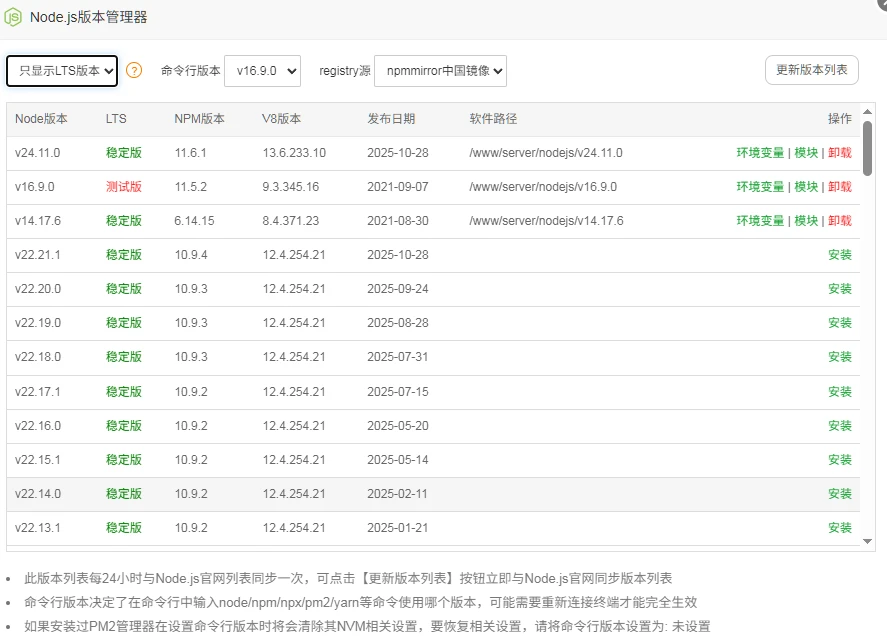887x643 pixels.
Task: Click 模块 for v14.17.6
Action: click(806, 221)
